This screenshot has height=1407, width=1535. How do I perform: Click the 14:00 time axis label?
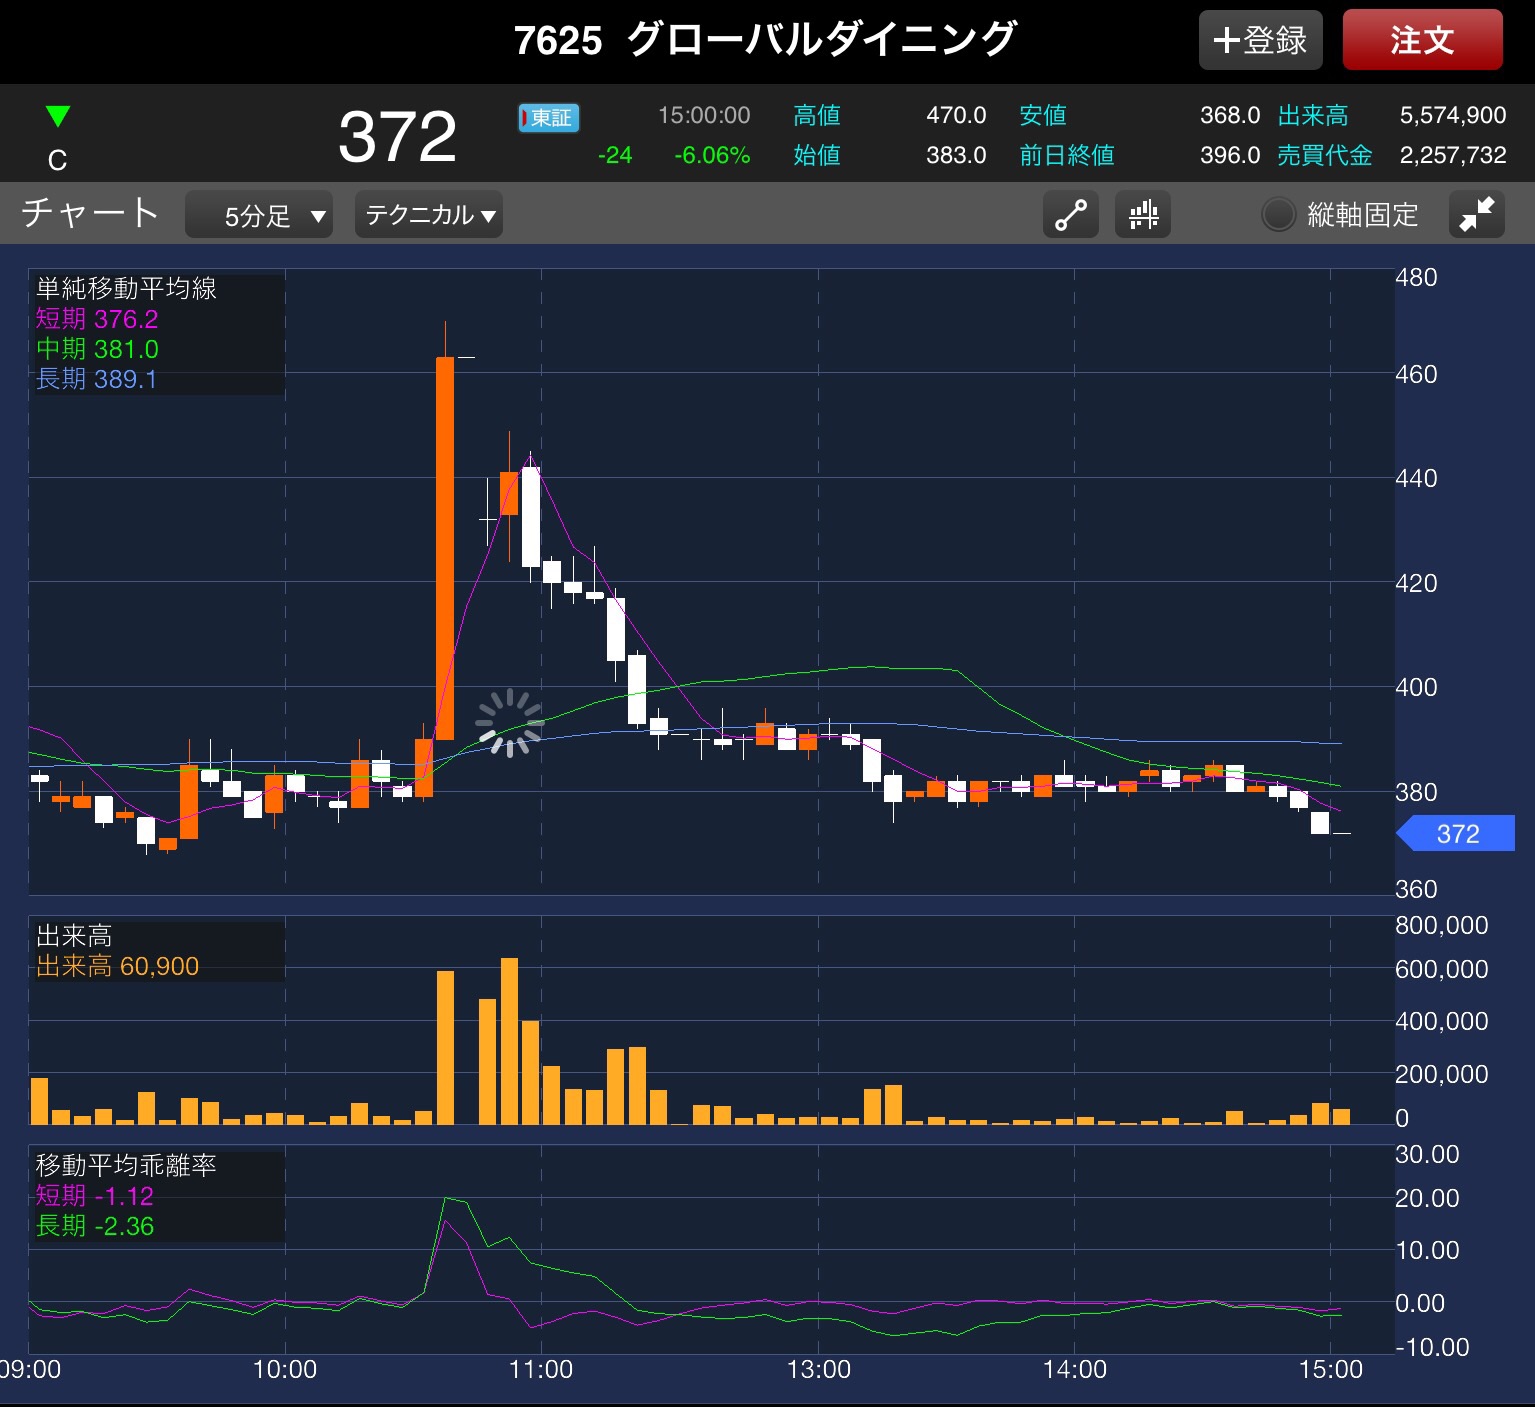[x=1075, y=1370]
